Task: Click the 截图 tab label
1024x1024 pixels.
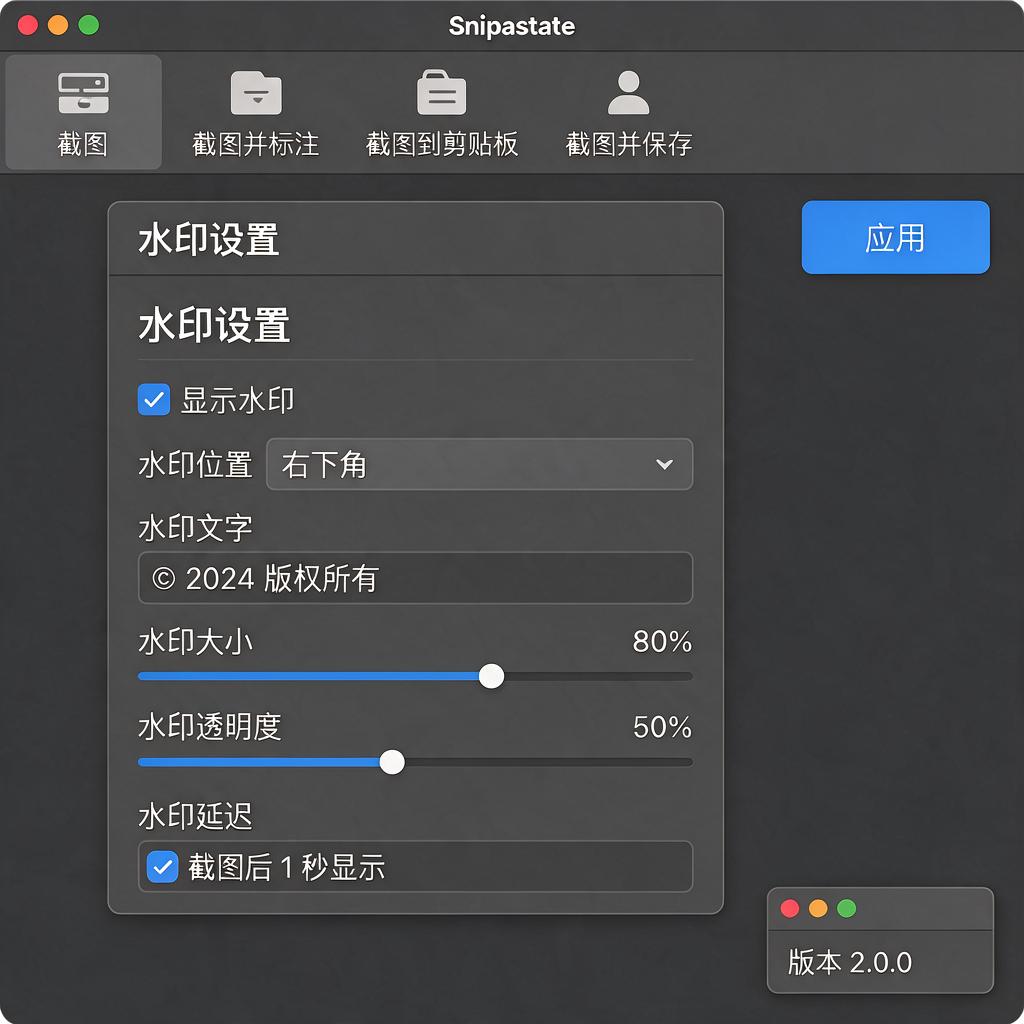Action: click(83, 144)
